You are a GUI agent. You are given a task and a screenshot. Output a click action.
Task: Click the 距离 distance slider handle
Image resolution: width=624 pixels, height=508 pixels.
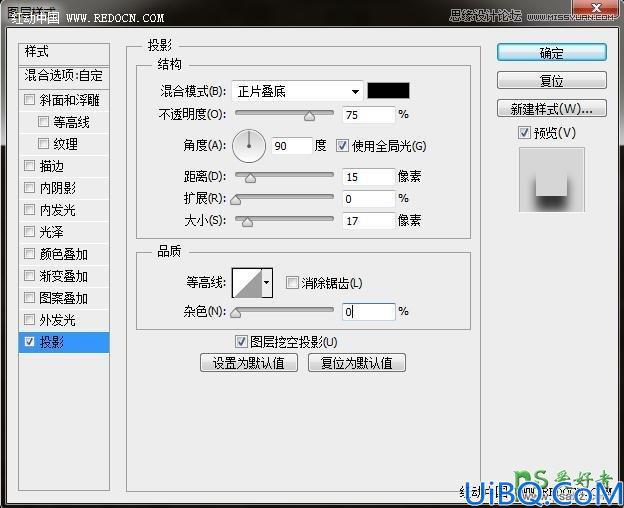coord(250,178)
